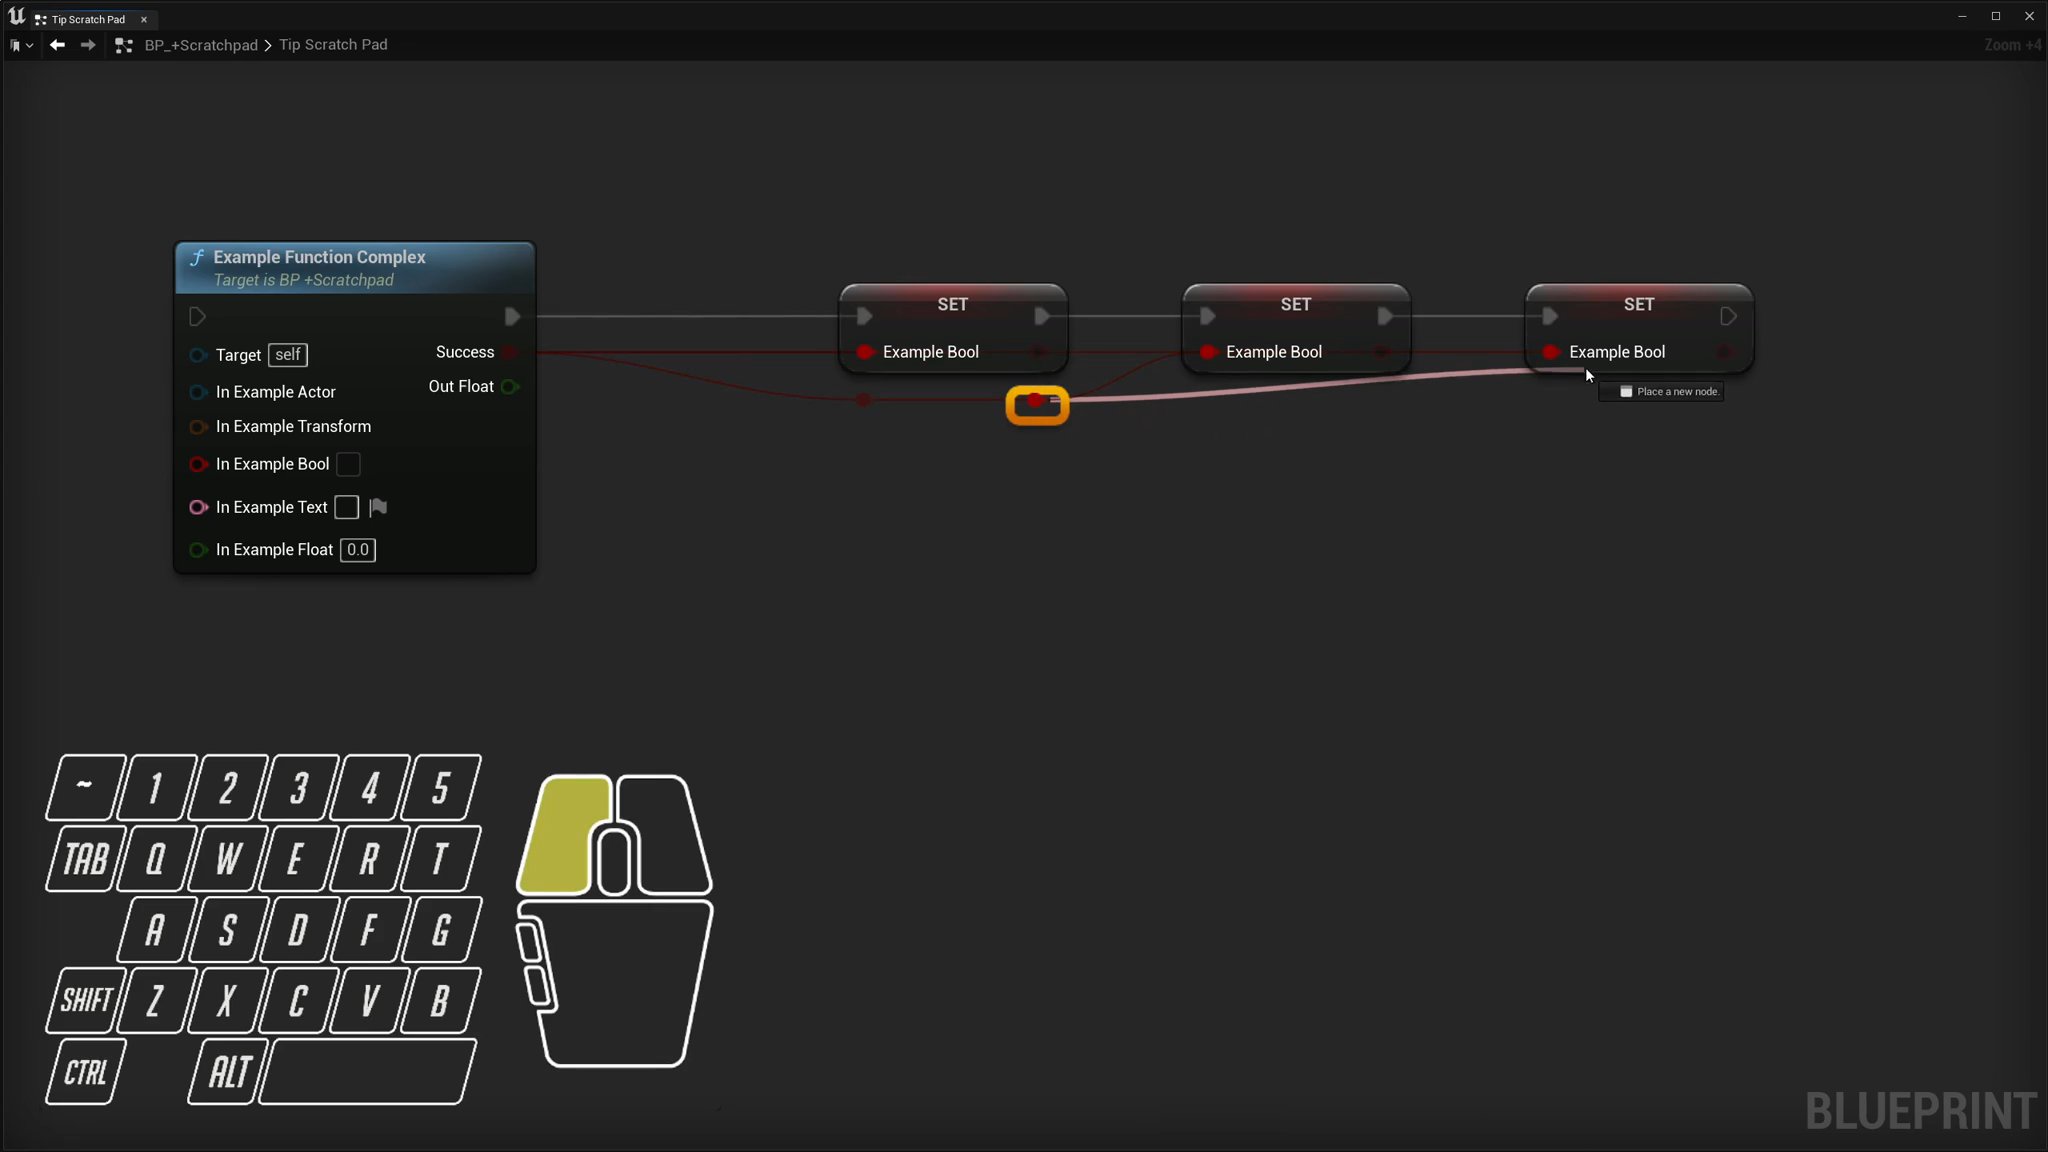The width and height of the screenshot is (2048, 1152).
Task: Click the graph icon beside BP_+Scratchpad breadcrumb
Action: (x=124, y=45)
